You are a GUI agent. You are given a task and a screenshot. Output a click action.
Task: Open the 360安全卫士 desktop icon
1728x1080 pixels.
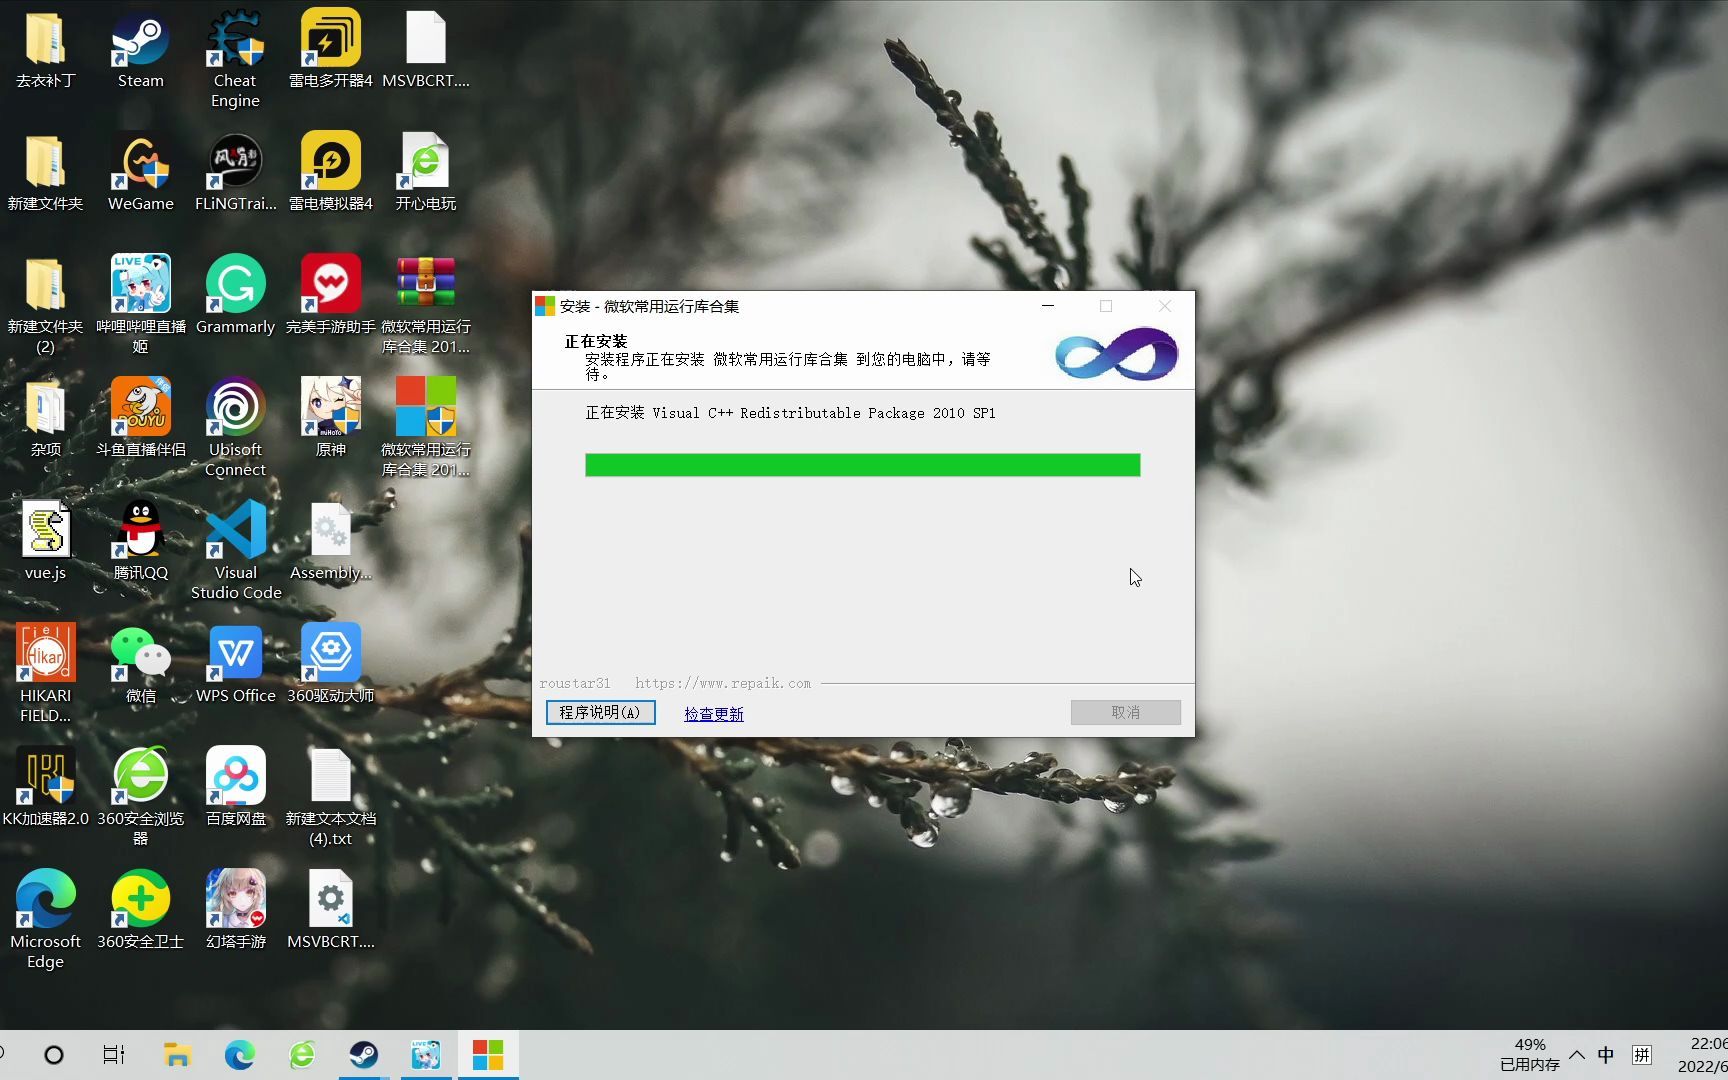(x=140, y=911)
